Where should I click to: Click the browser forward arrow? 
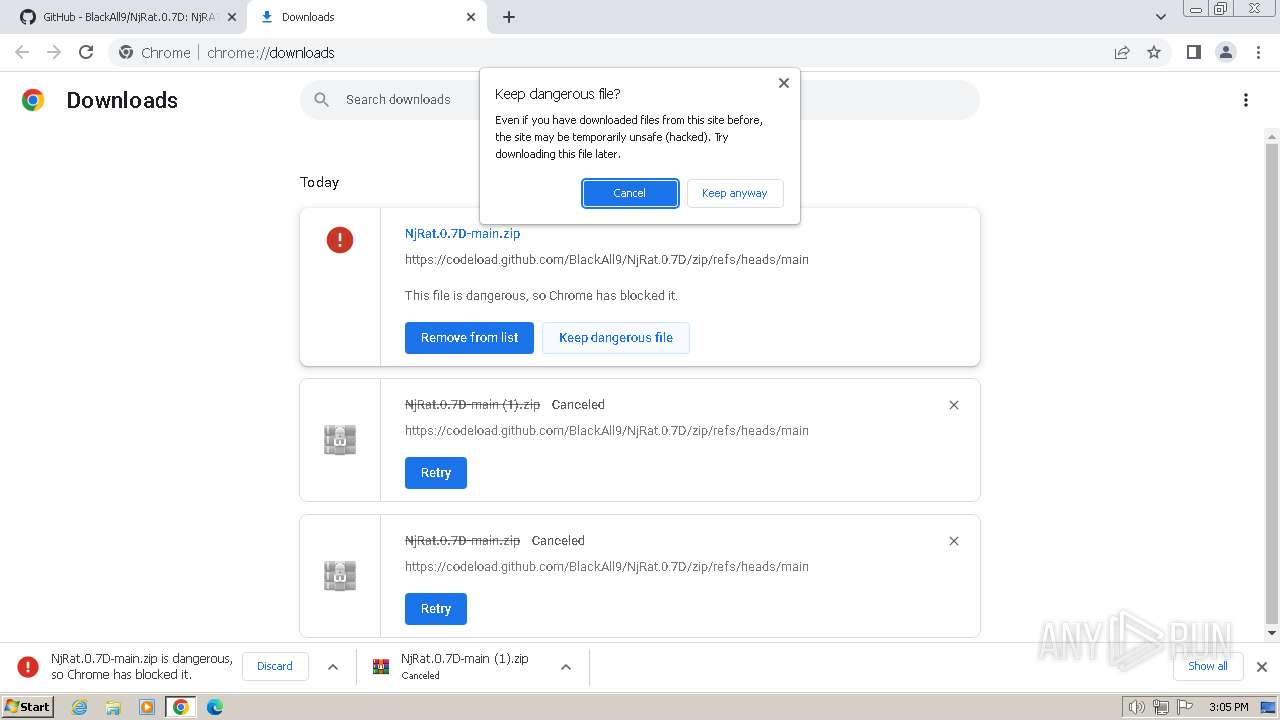pos(54,52)
